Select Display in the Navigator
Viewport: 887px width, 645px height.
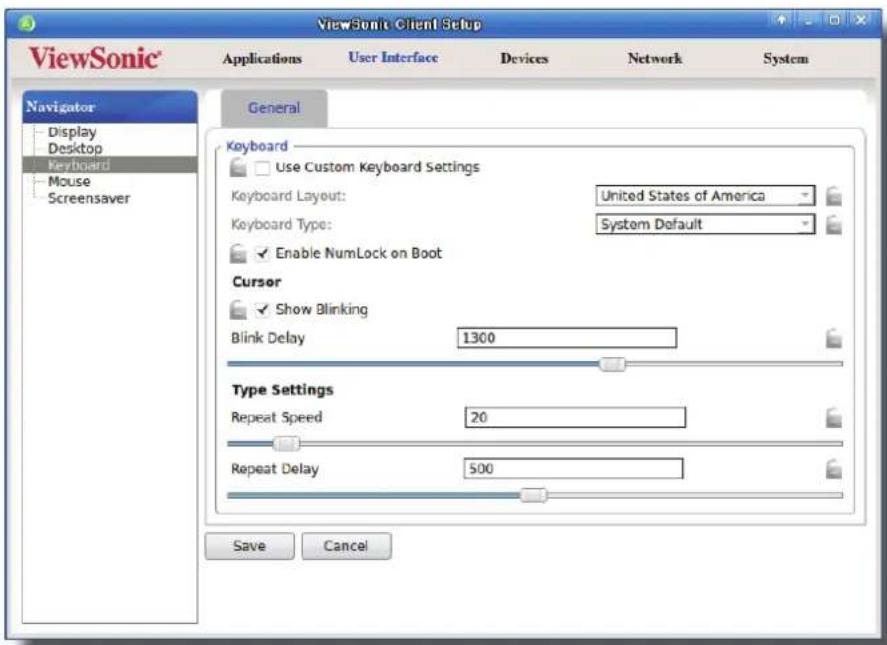pos(72,132)
